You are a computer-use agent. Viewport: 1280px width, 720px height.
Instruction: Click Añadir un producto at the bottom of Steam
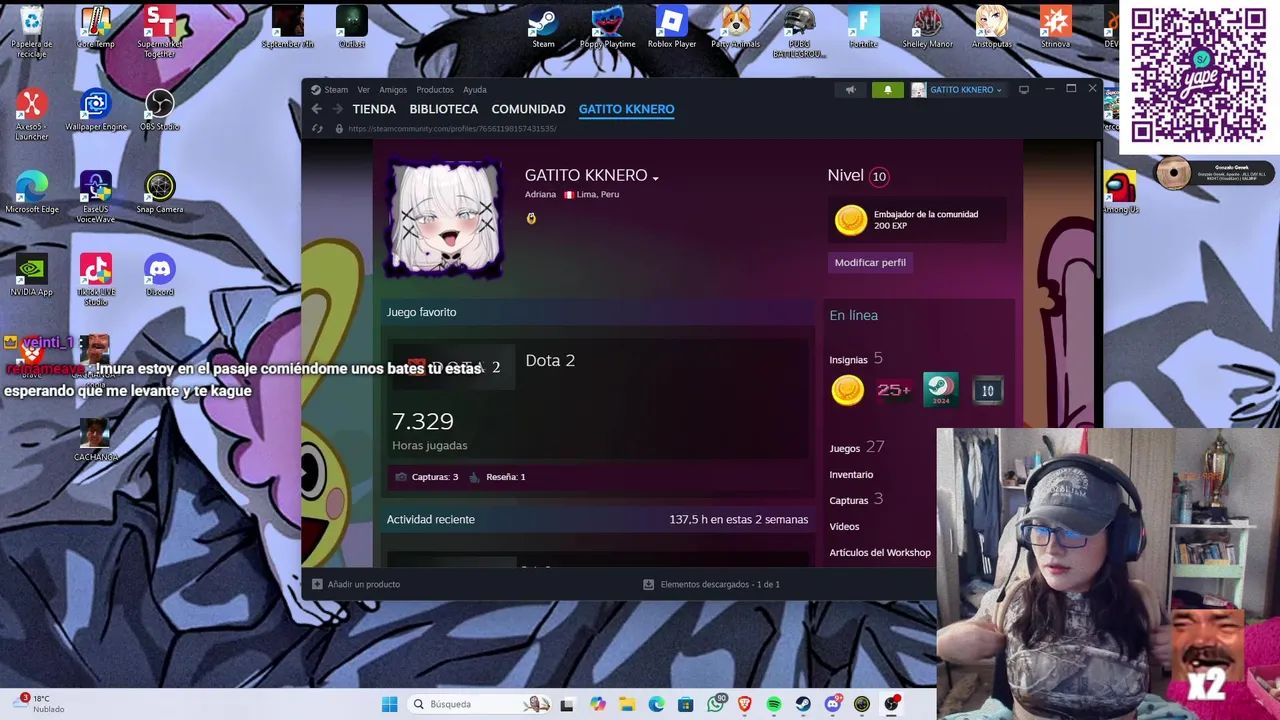click(356, 584)
